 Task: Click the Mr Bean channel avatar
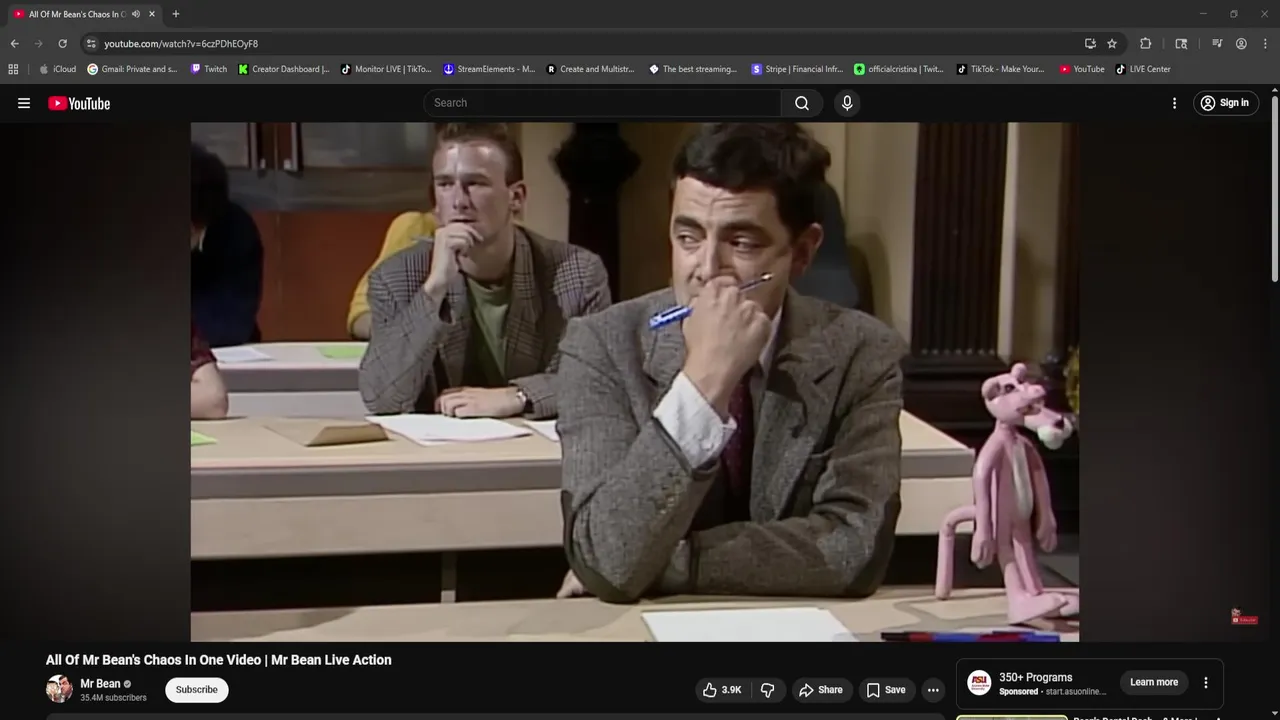(59, 689)
